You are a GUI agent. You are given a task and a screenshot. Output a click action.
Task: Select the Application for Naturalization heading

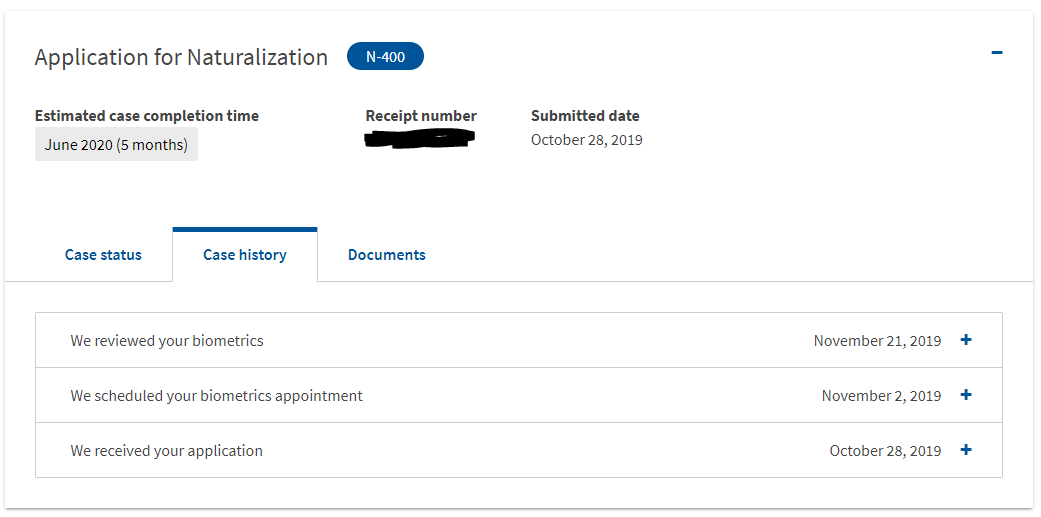point(181,57)
